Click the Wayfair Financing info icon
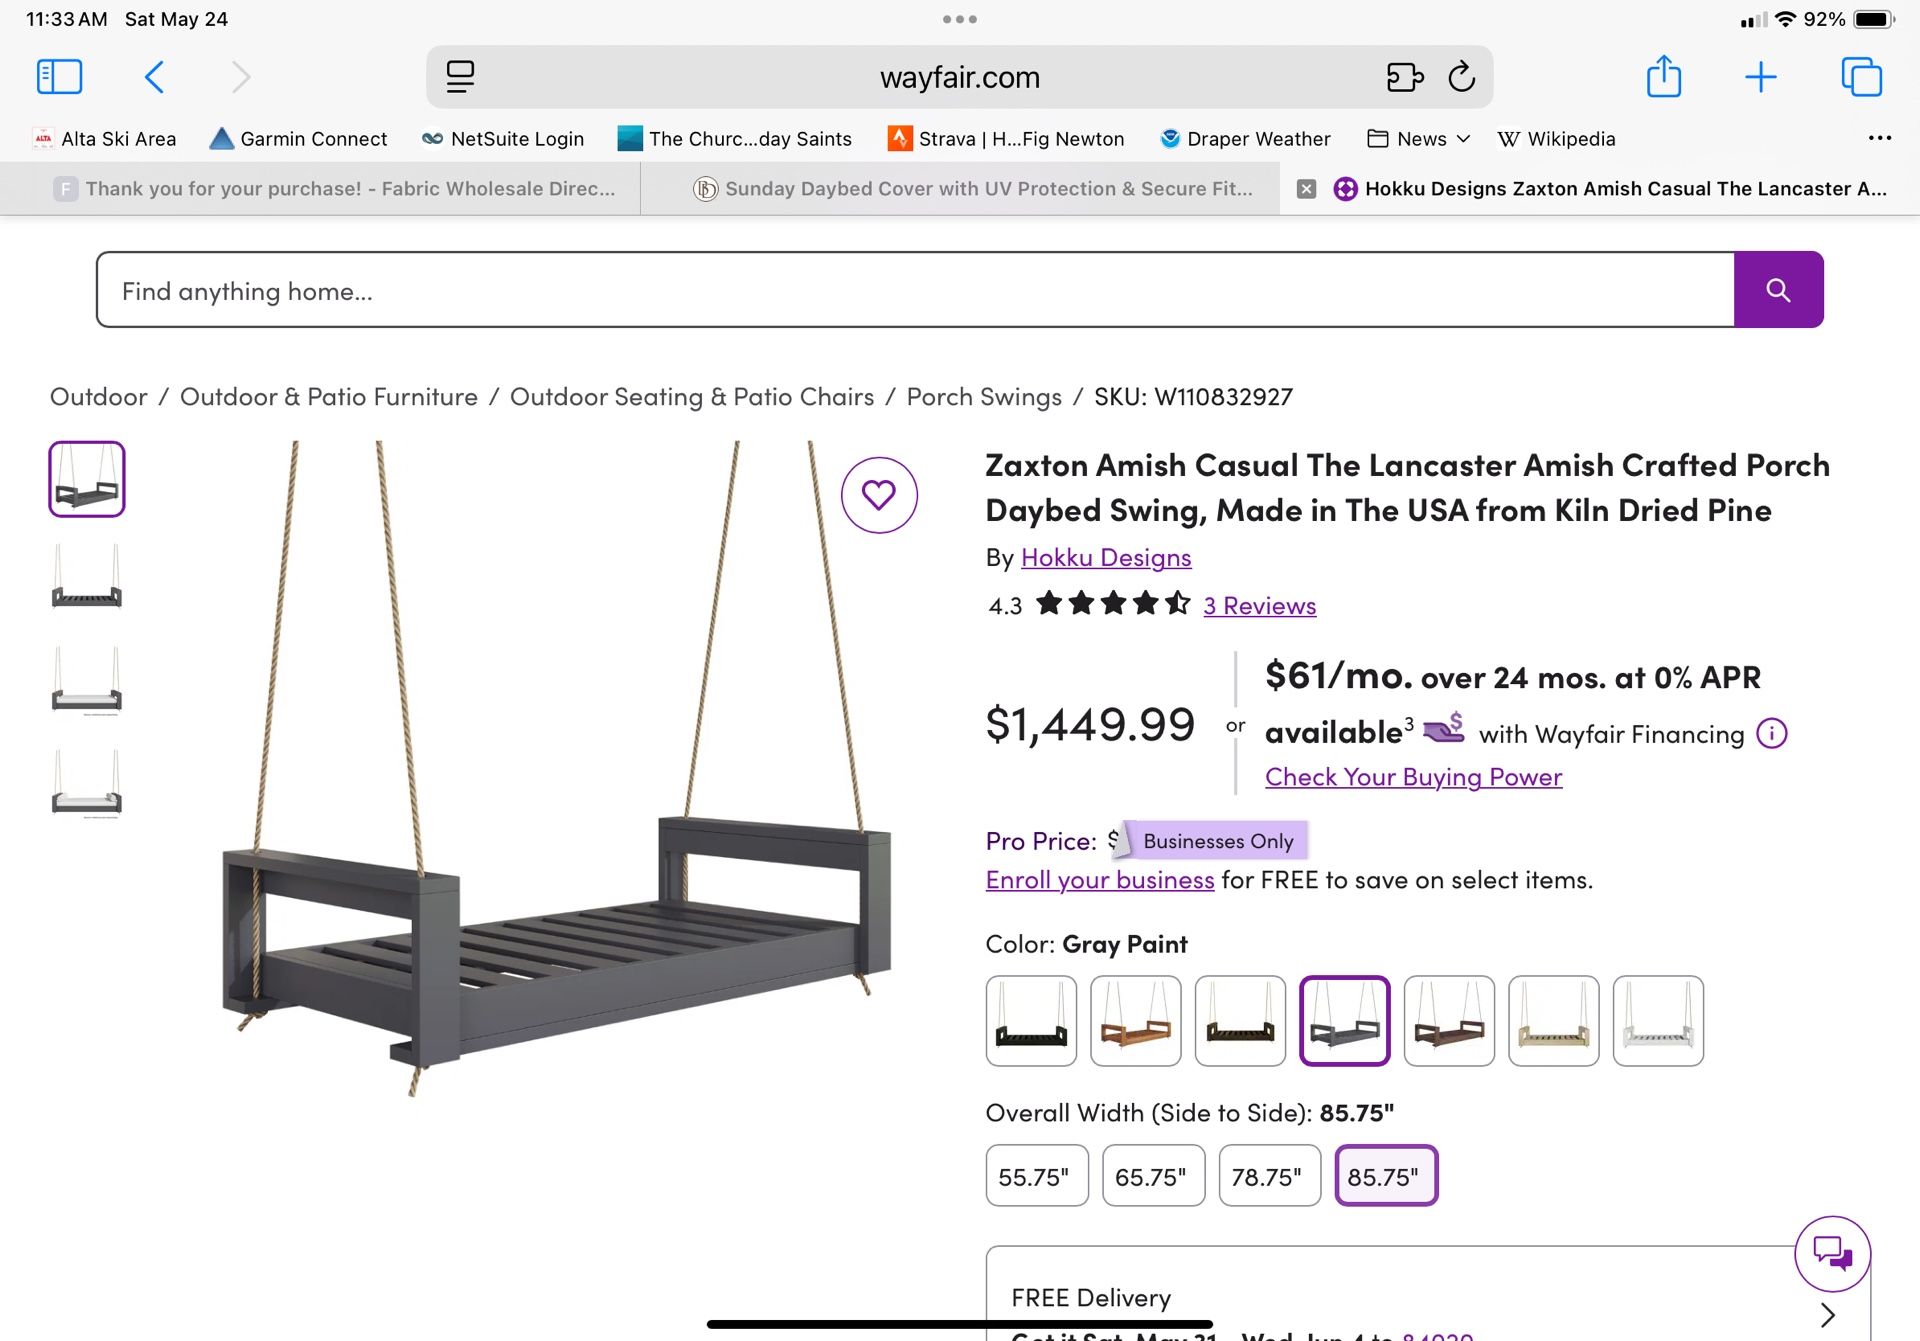Screen dimensions: 1920x1341 click(x=1771, y=733)
